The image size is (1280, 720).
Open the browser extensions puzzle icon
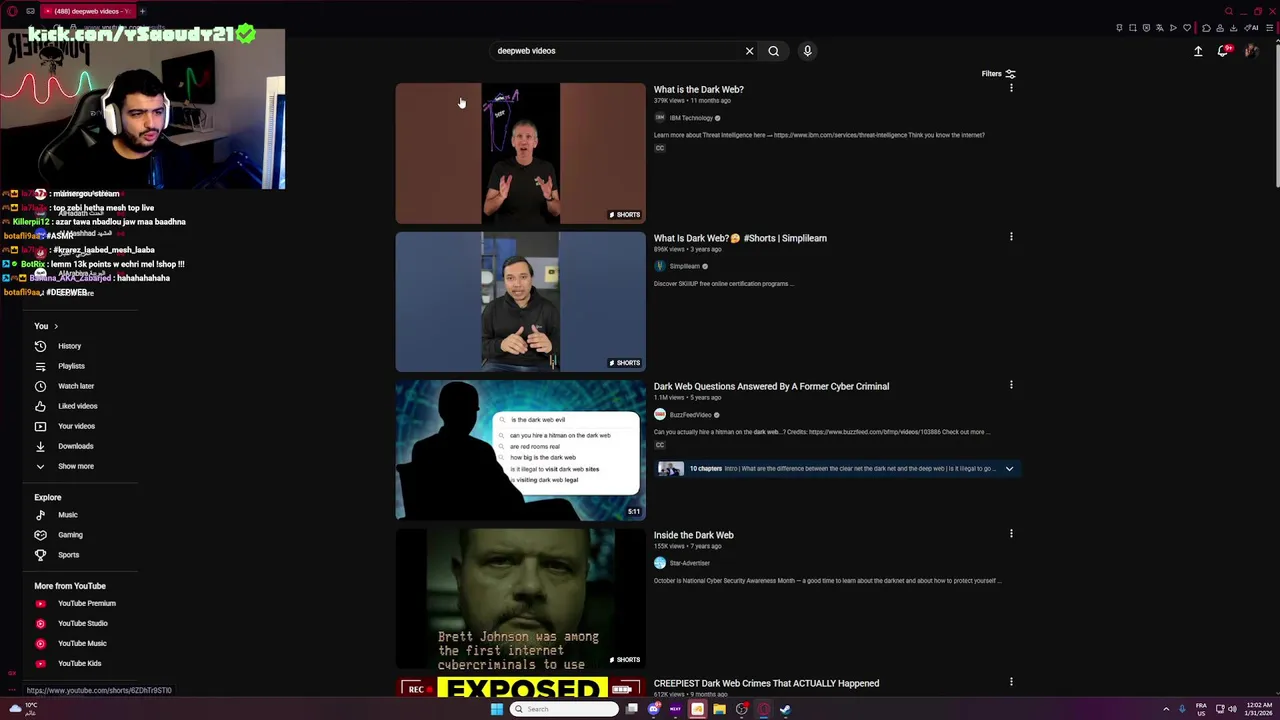click(x=1206, y=28)
